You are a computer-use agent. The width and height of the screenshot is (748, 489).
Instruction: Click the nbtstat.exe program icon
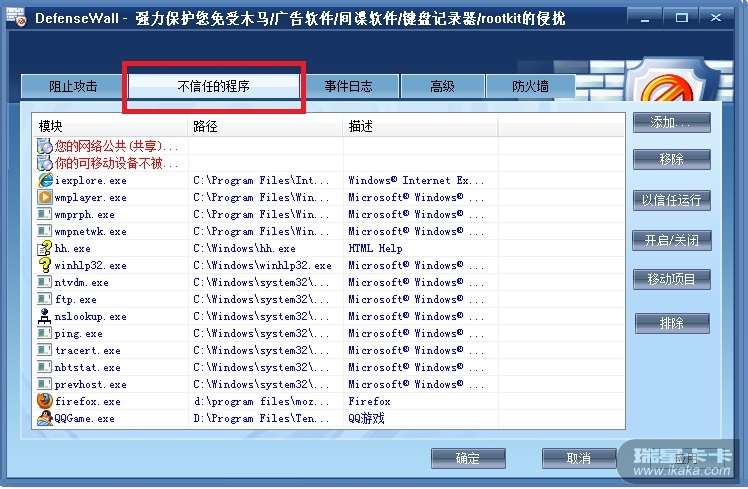[44, 367]
